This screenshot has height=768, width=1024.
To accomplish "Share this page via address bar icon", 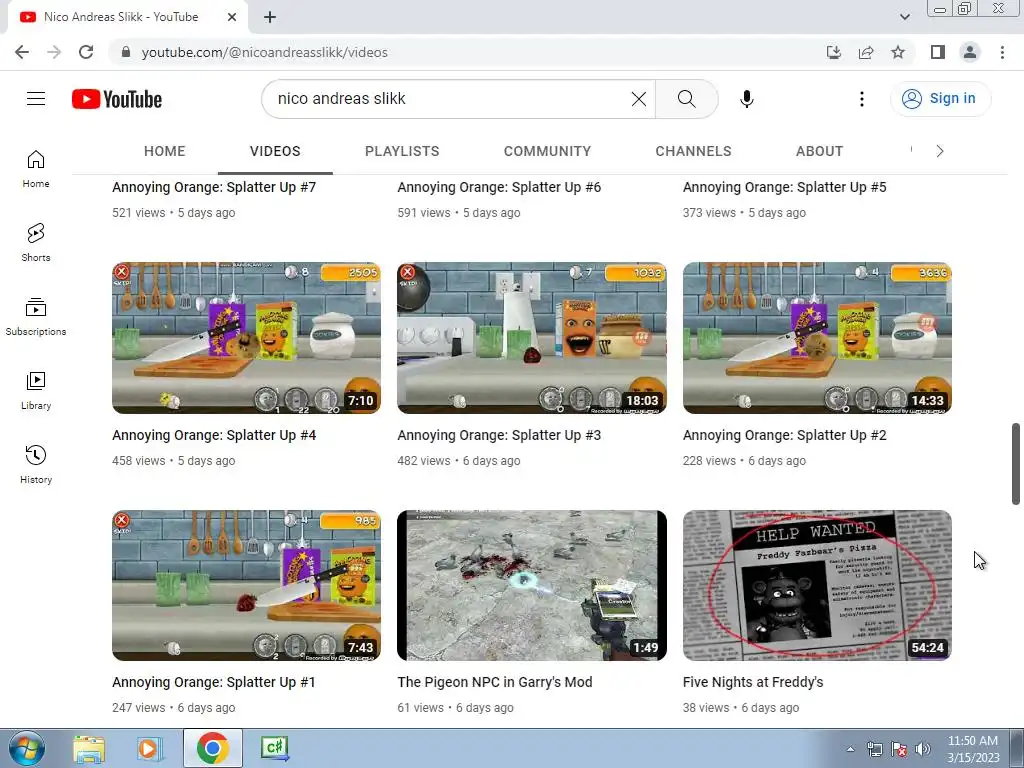I will 866,52.
